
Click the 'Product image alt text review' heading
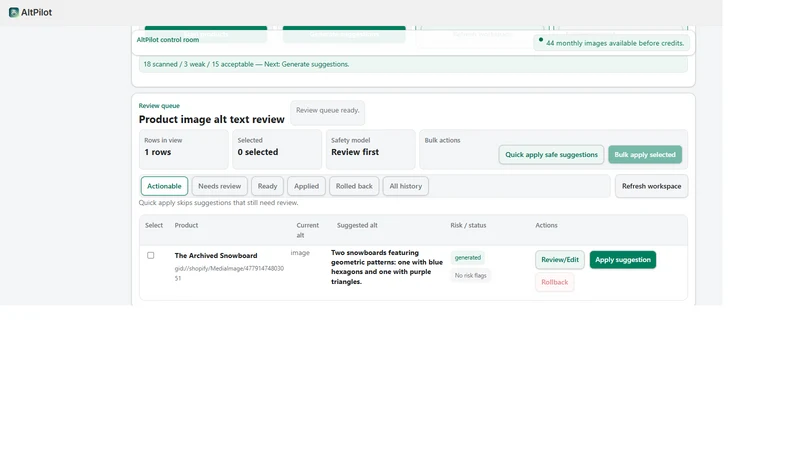[x=212, y=119]
